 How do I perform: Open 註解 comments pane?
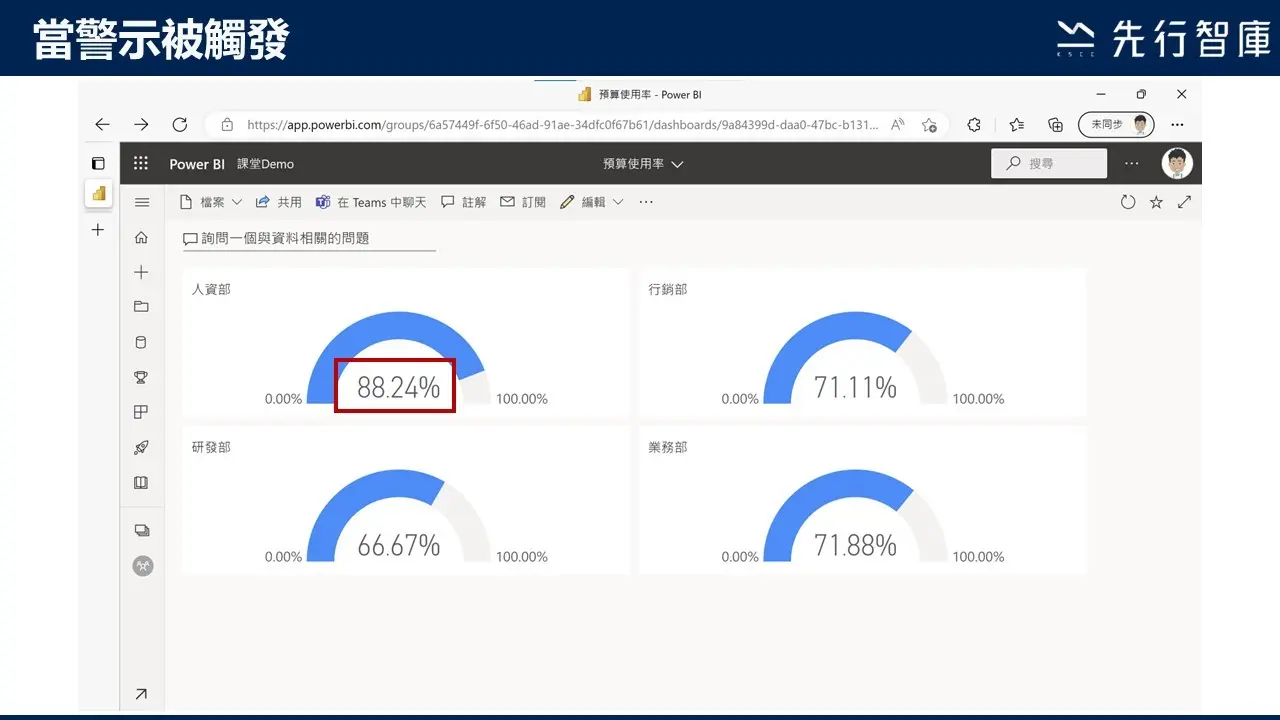464,202
